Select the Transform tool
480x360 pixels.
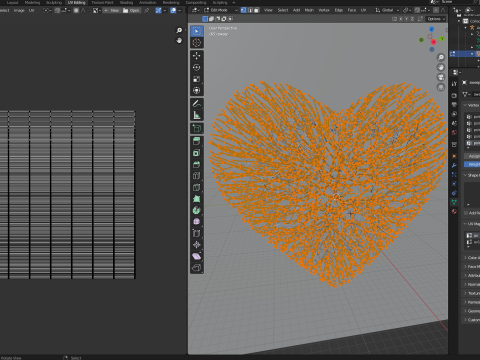[197, 90]
